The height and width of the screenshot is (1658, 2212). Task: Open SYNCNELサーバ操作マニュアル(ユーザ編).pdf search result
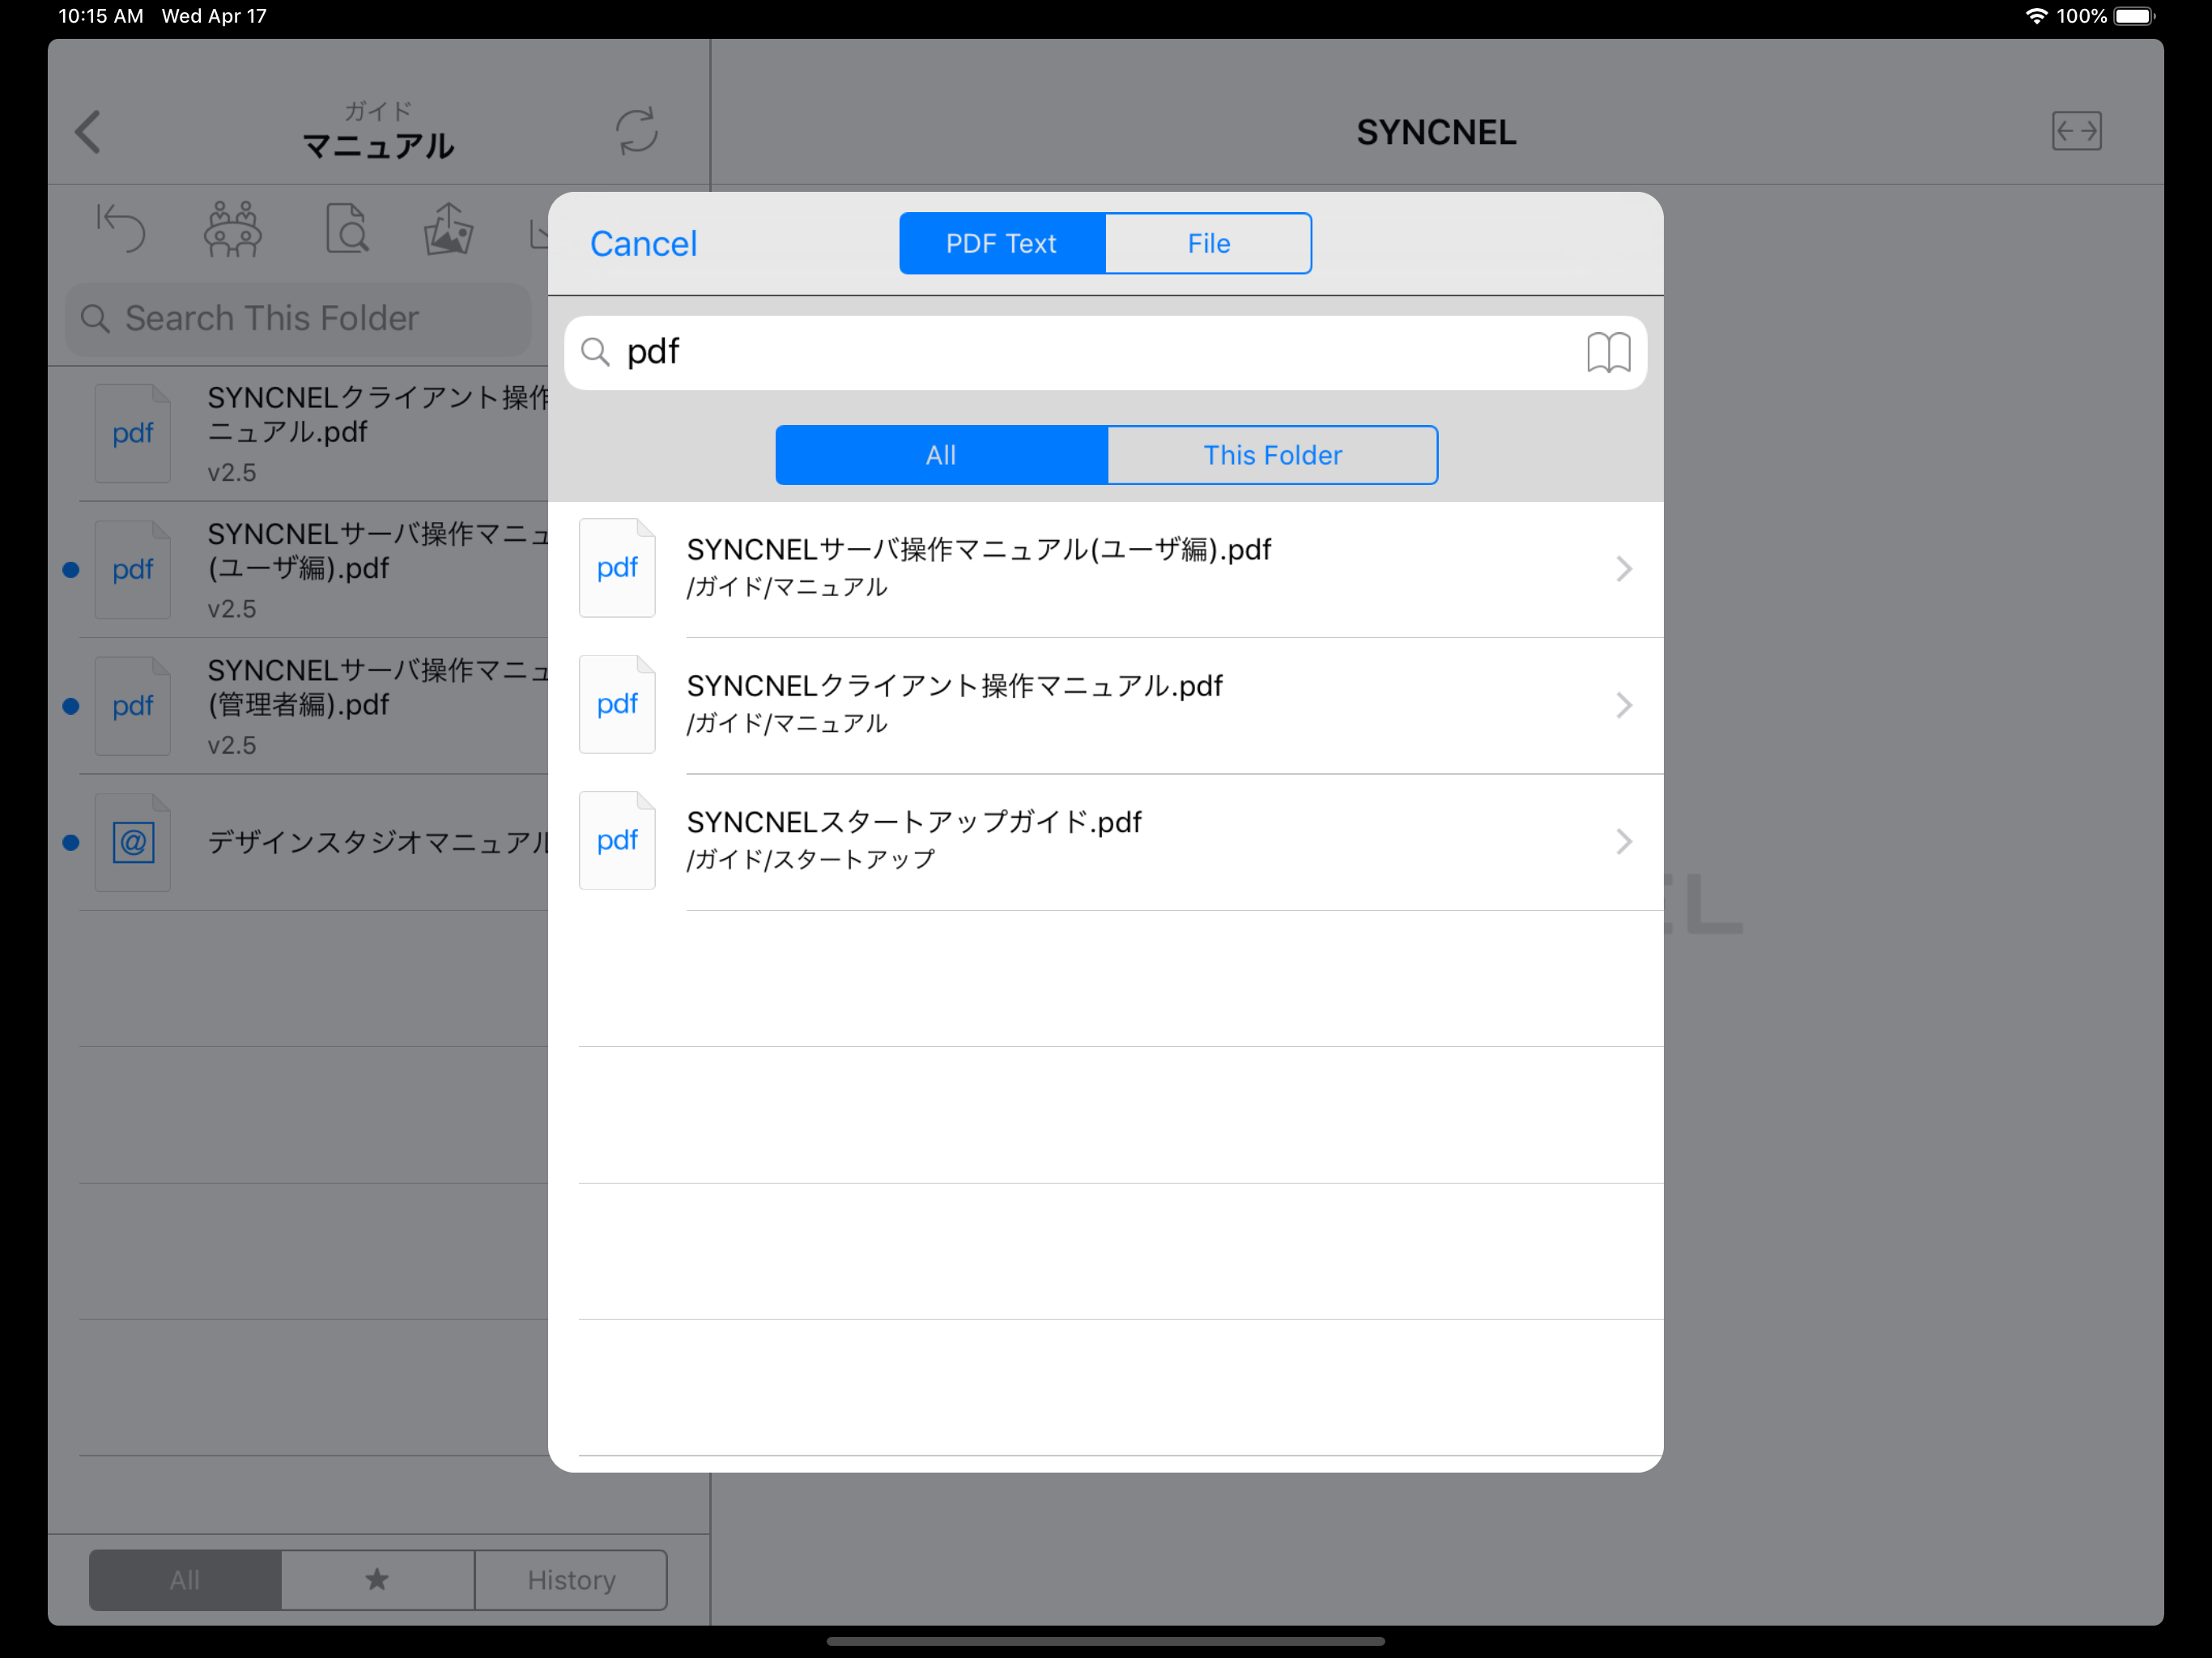1105,568
